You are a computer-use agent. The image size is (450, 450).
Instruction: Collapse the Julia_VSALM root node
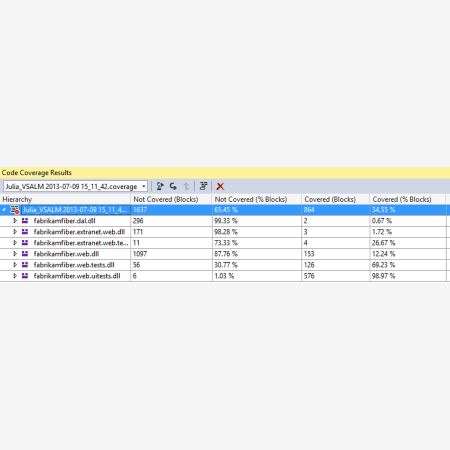4,210
